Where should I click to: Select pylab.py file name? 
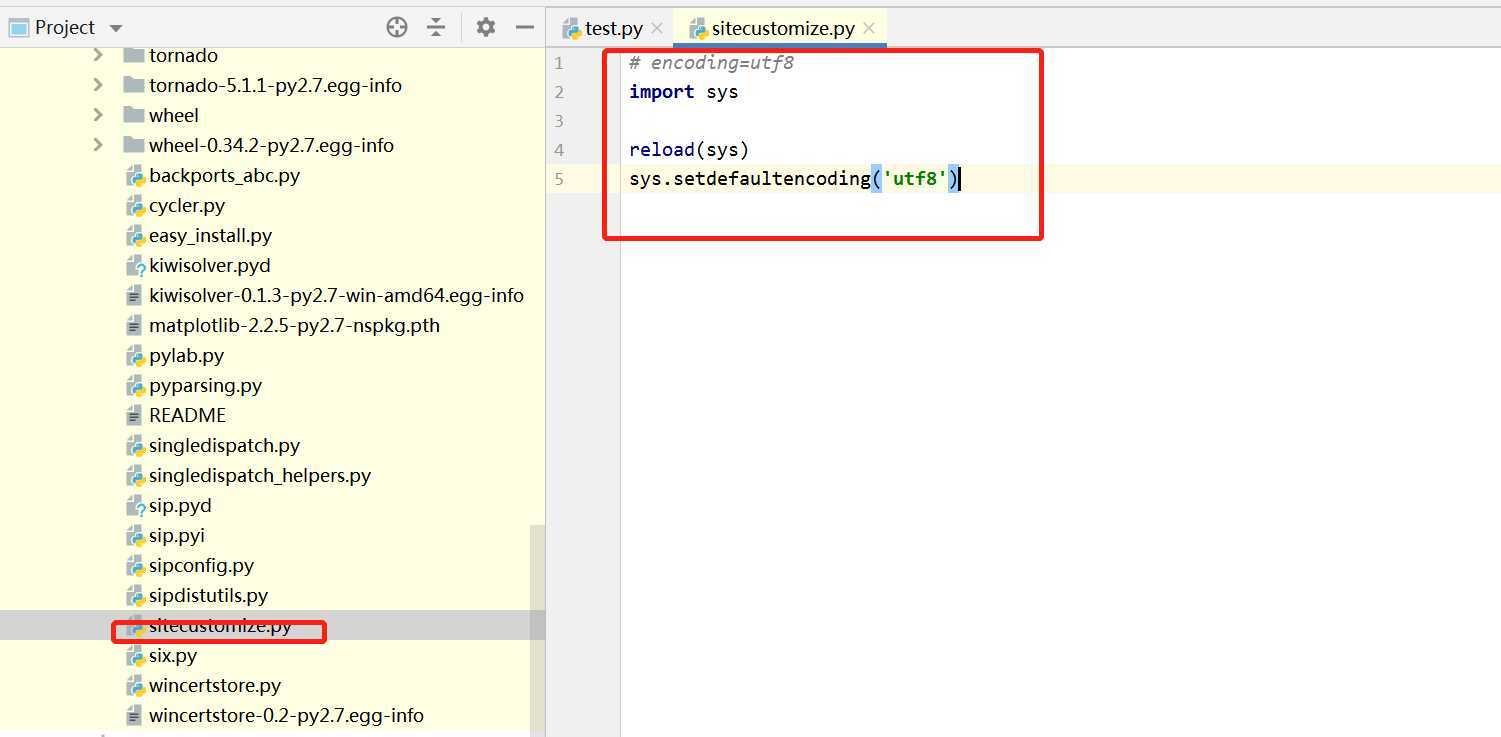pyautogui.click(x=186, y=355)
